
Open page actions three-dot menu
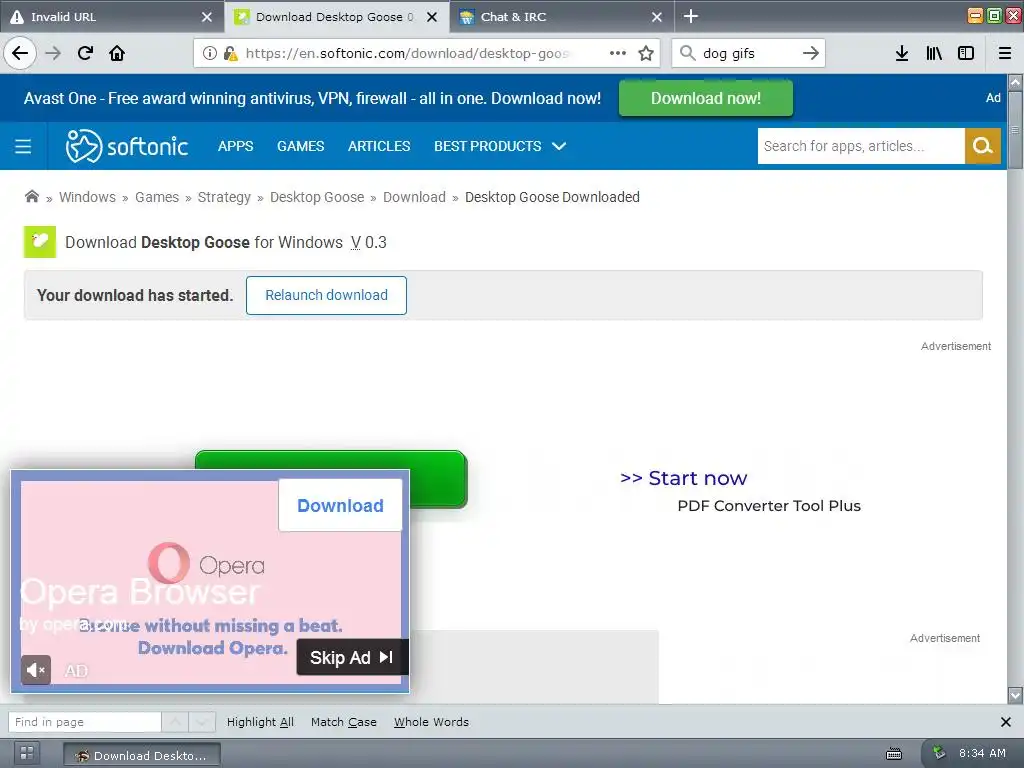pos(618,53)
